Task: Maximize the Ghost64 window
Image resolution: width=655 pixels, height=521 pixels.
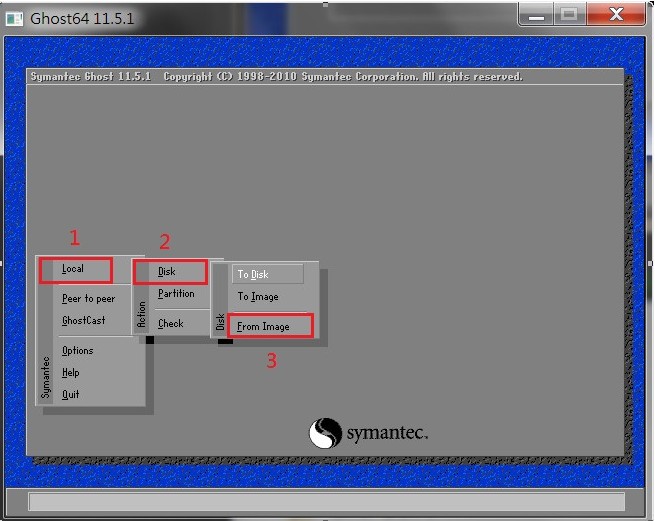Action: [570, 15]
